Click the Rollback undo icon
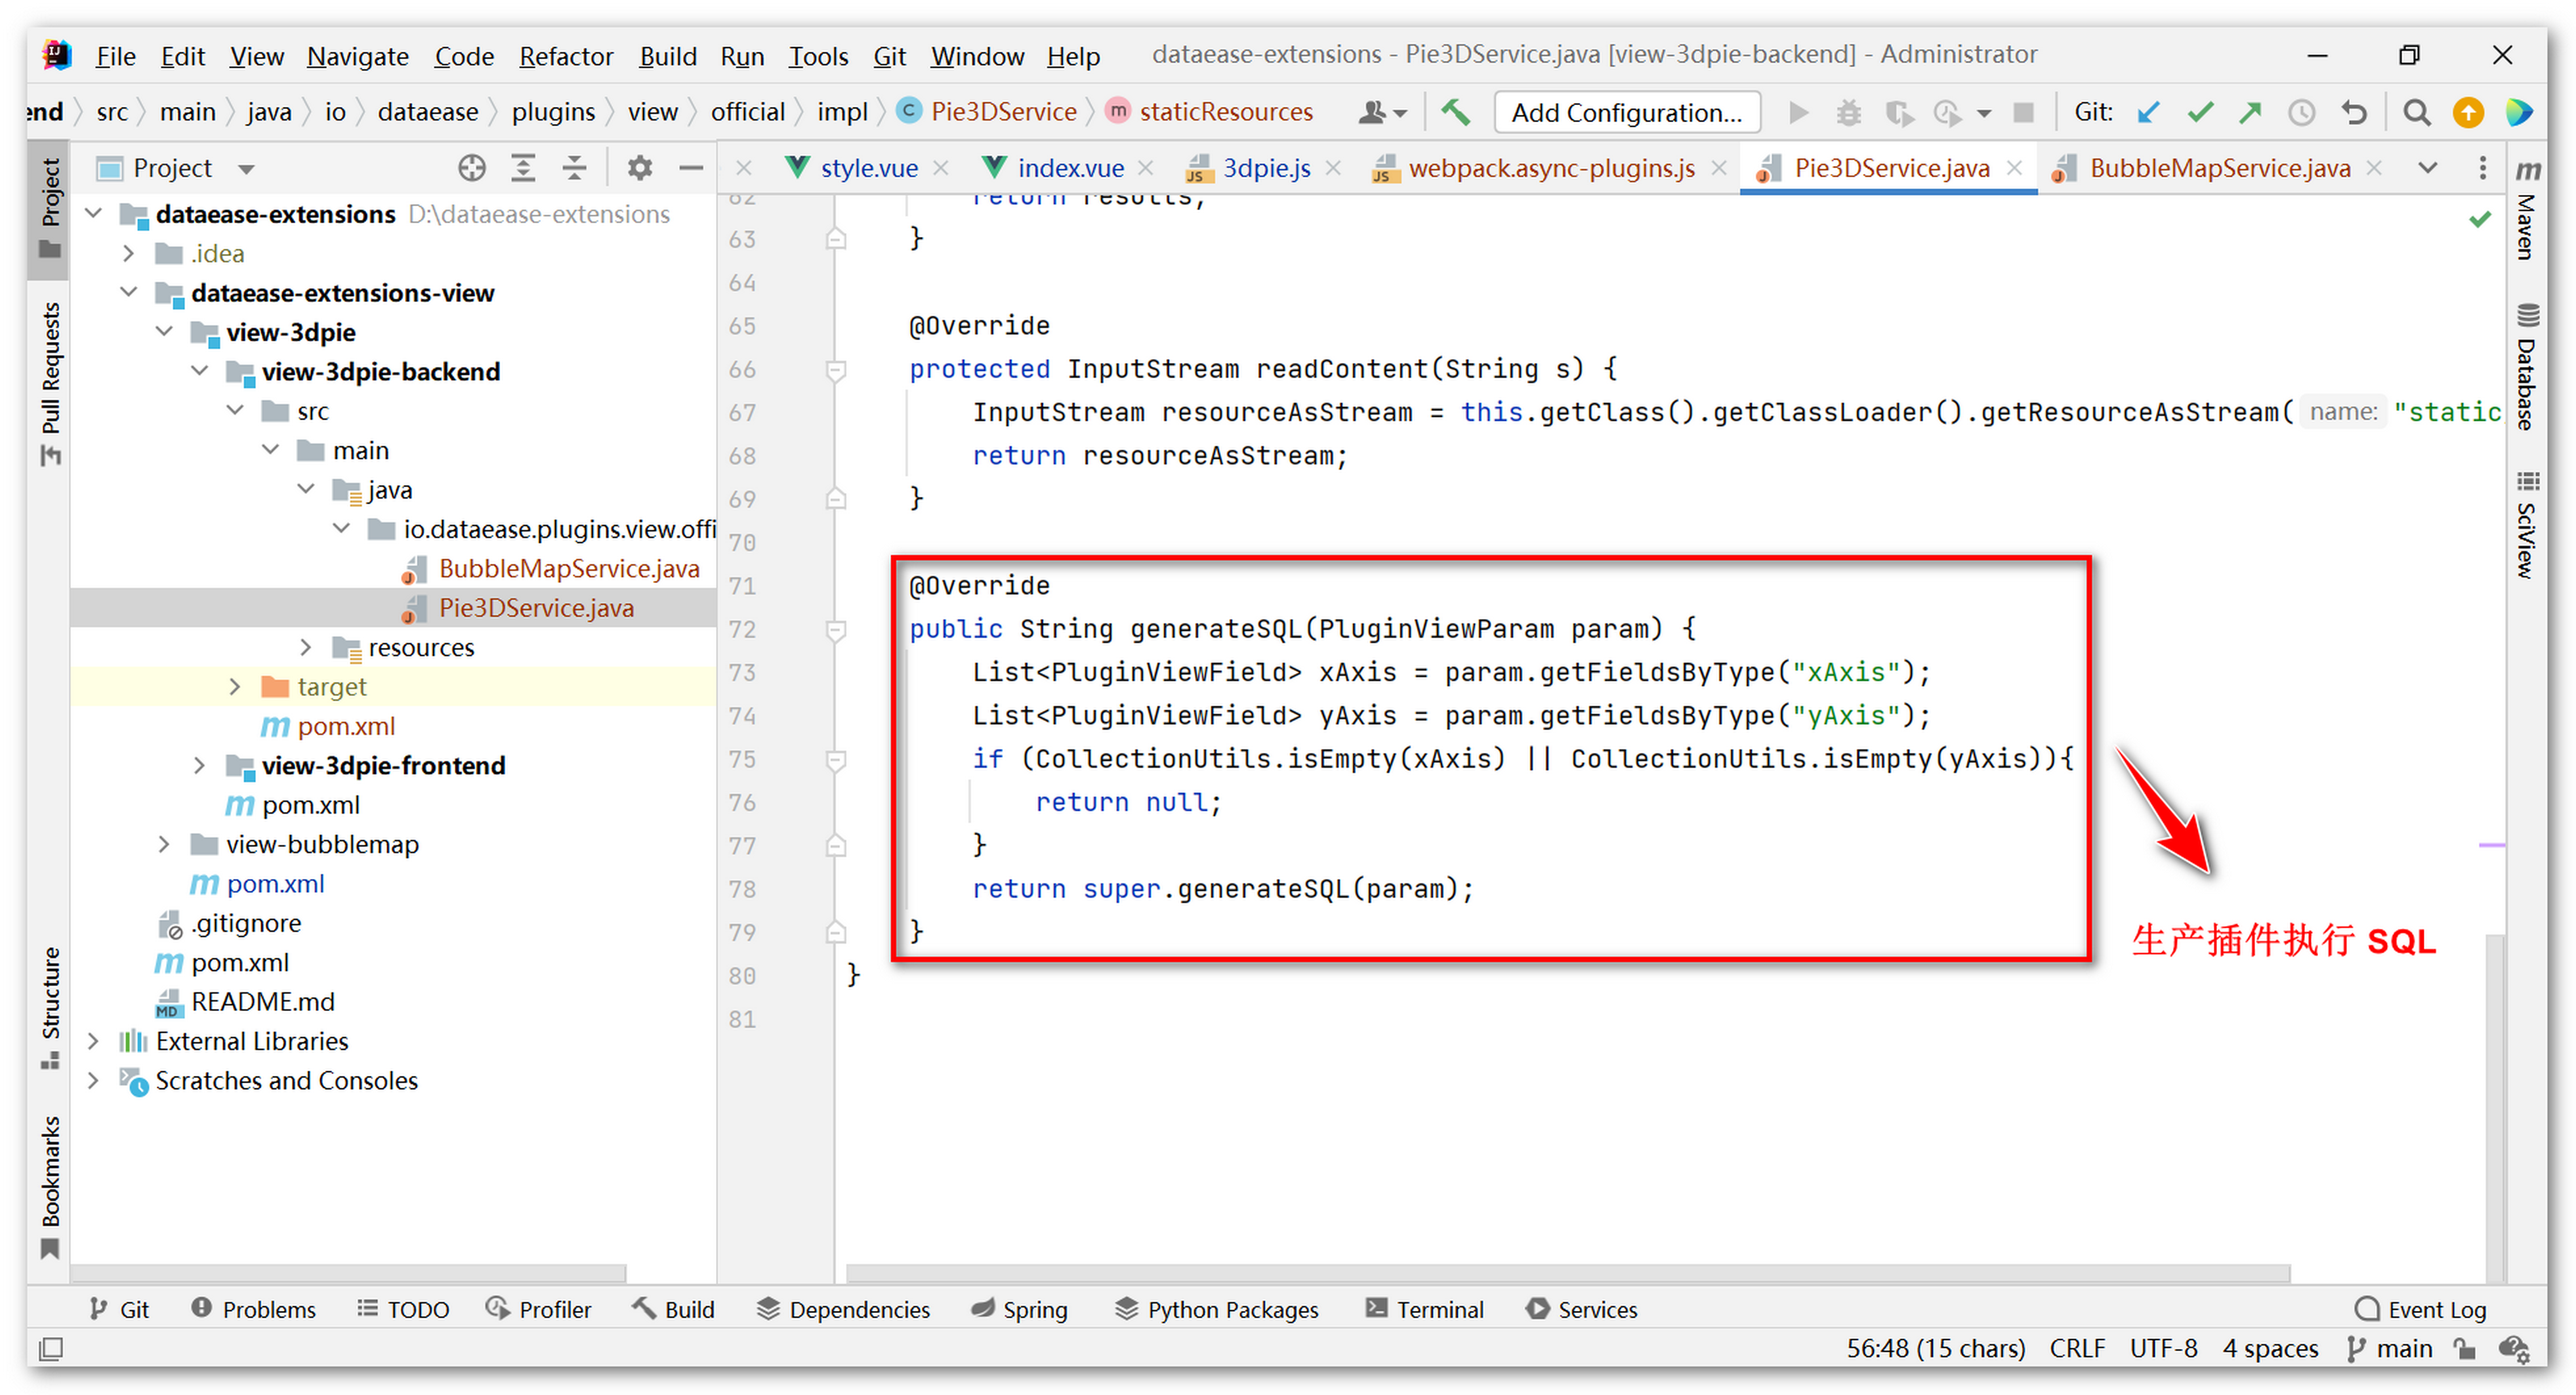Image resolution: width=2576 pixels, height=1395 pixels. (x=2354, y=112)
